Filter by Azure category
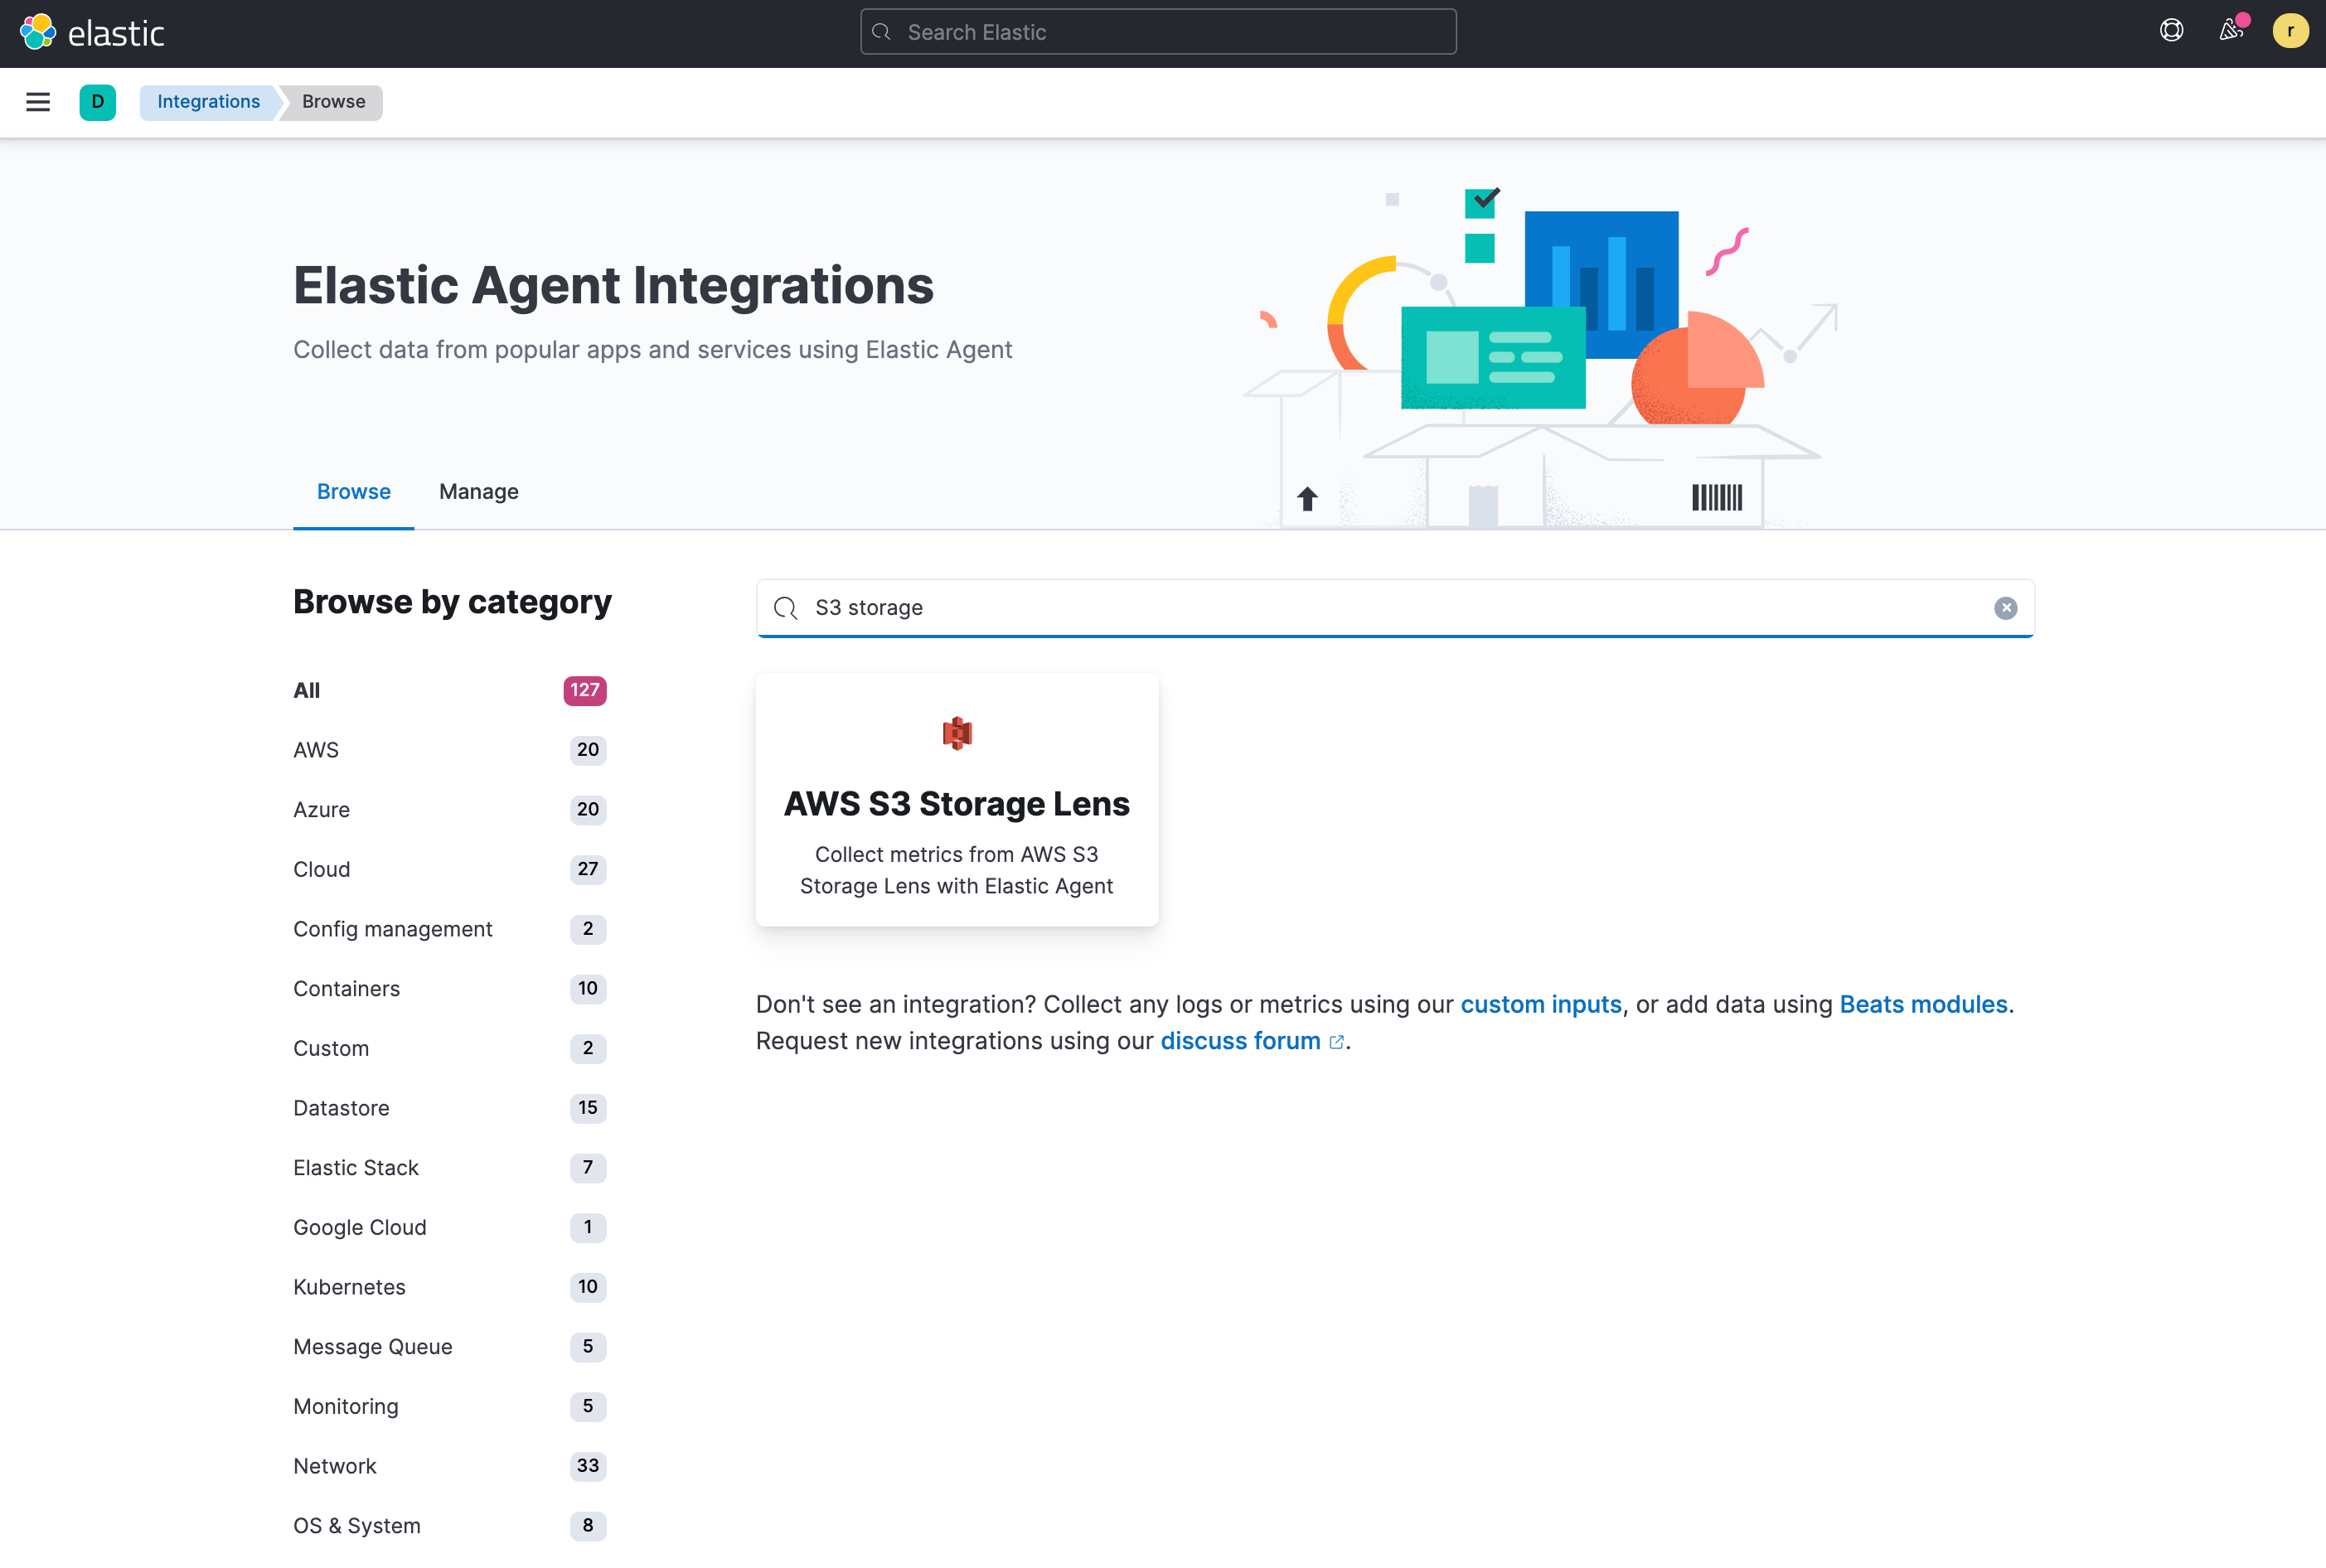 click(x=450, y=810)
